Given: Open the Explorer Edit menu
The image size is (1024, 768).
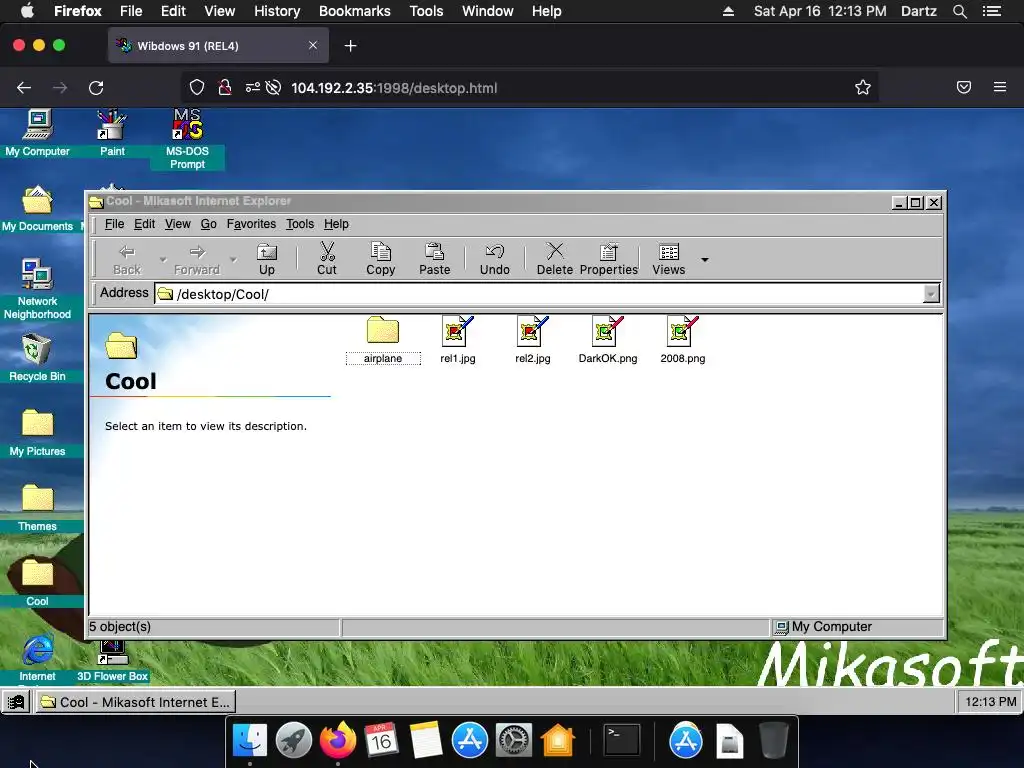Looking at the screenshot, I should point(144,224).
